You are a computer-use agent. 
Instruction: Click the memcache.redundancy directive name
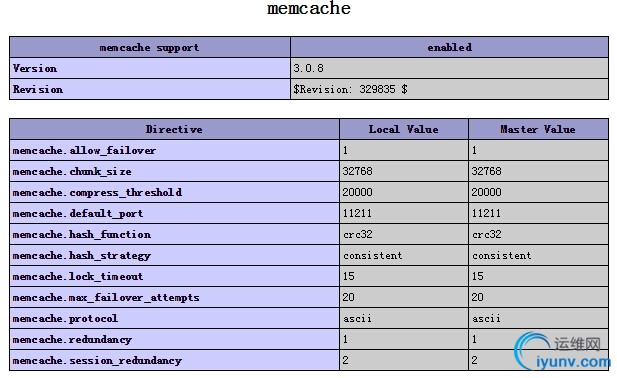pyautogui.click(x=72, y=339)
